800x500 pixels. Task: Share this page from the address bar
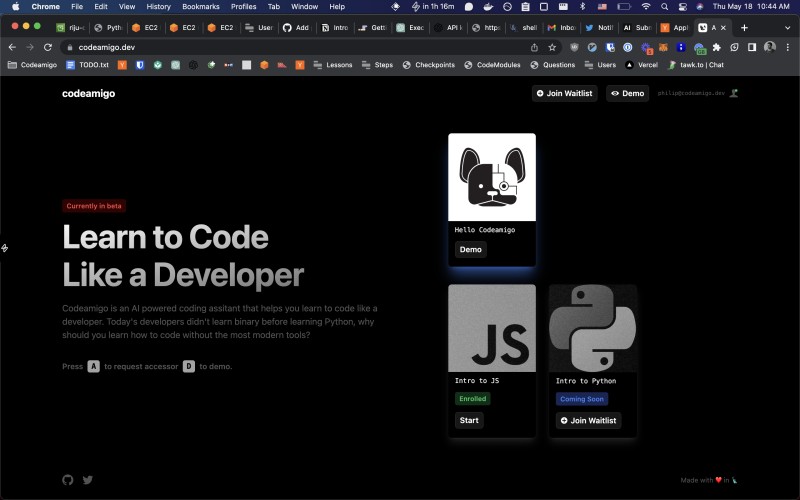534,47
